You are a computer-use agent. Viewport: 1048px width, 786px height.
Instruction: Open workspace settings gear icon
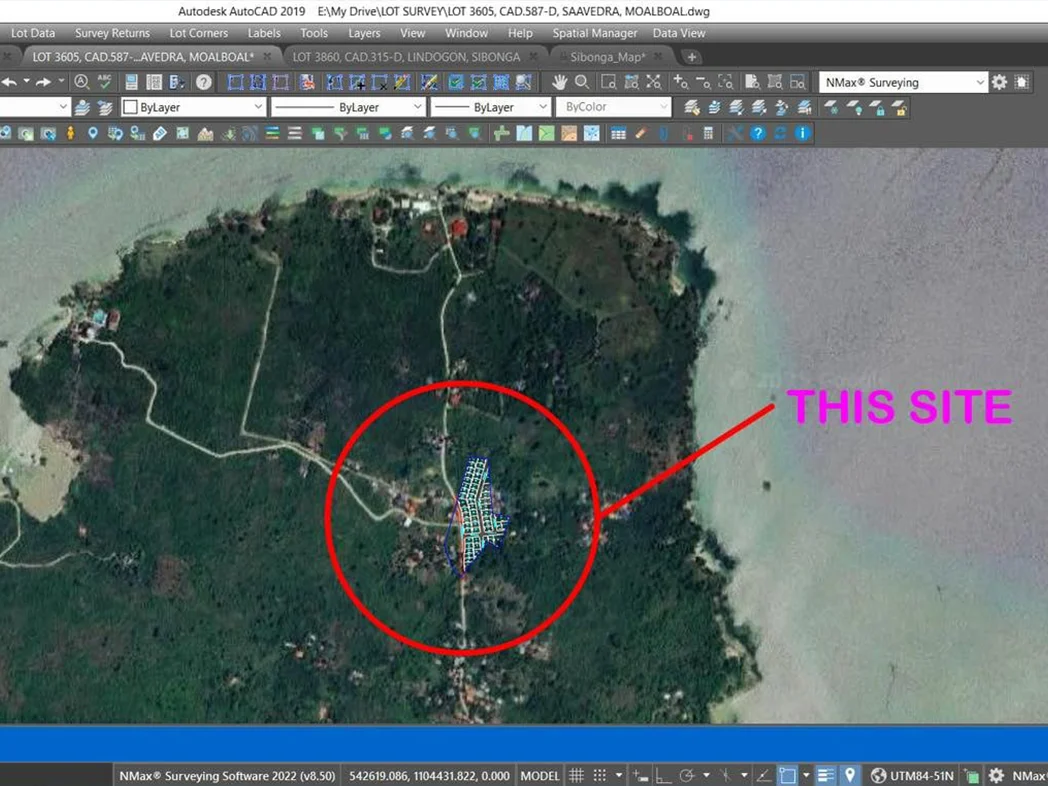tap(999, 82)
